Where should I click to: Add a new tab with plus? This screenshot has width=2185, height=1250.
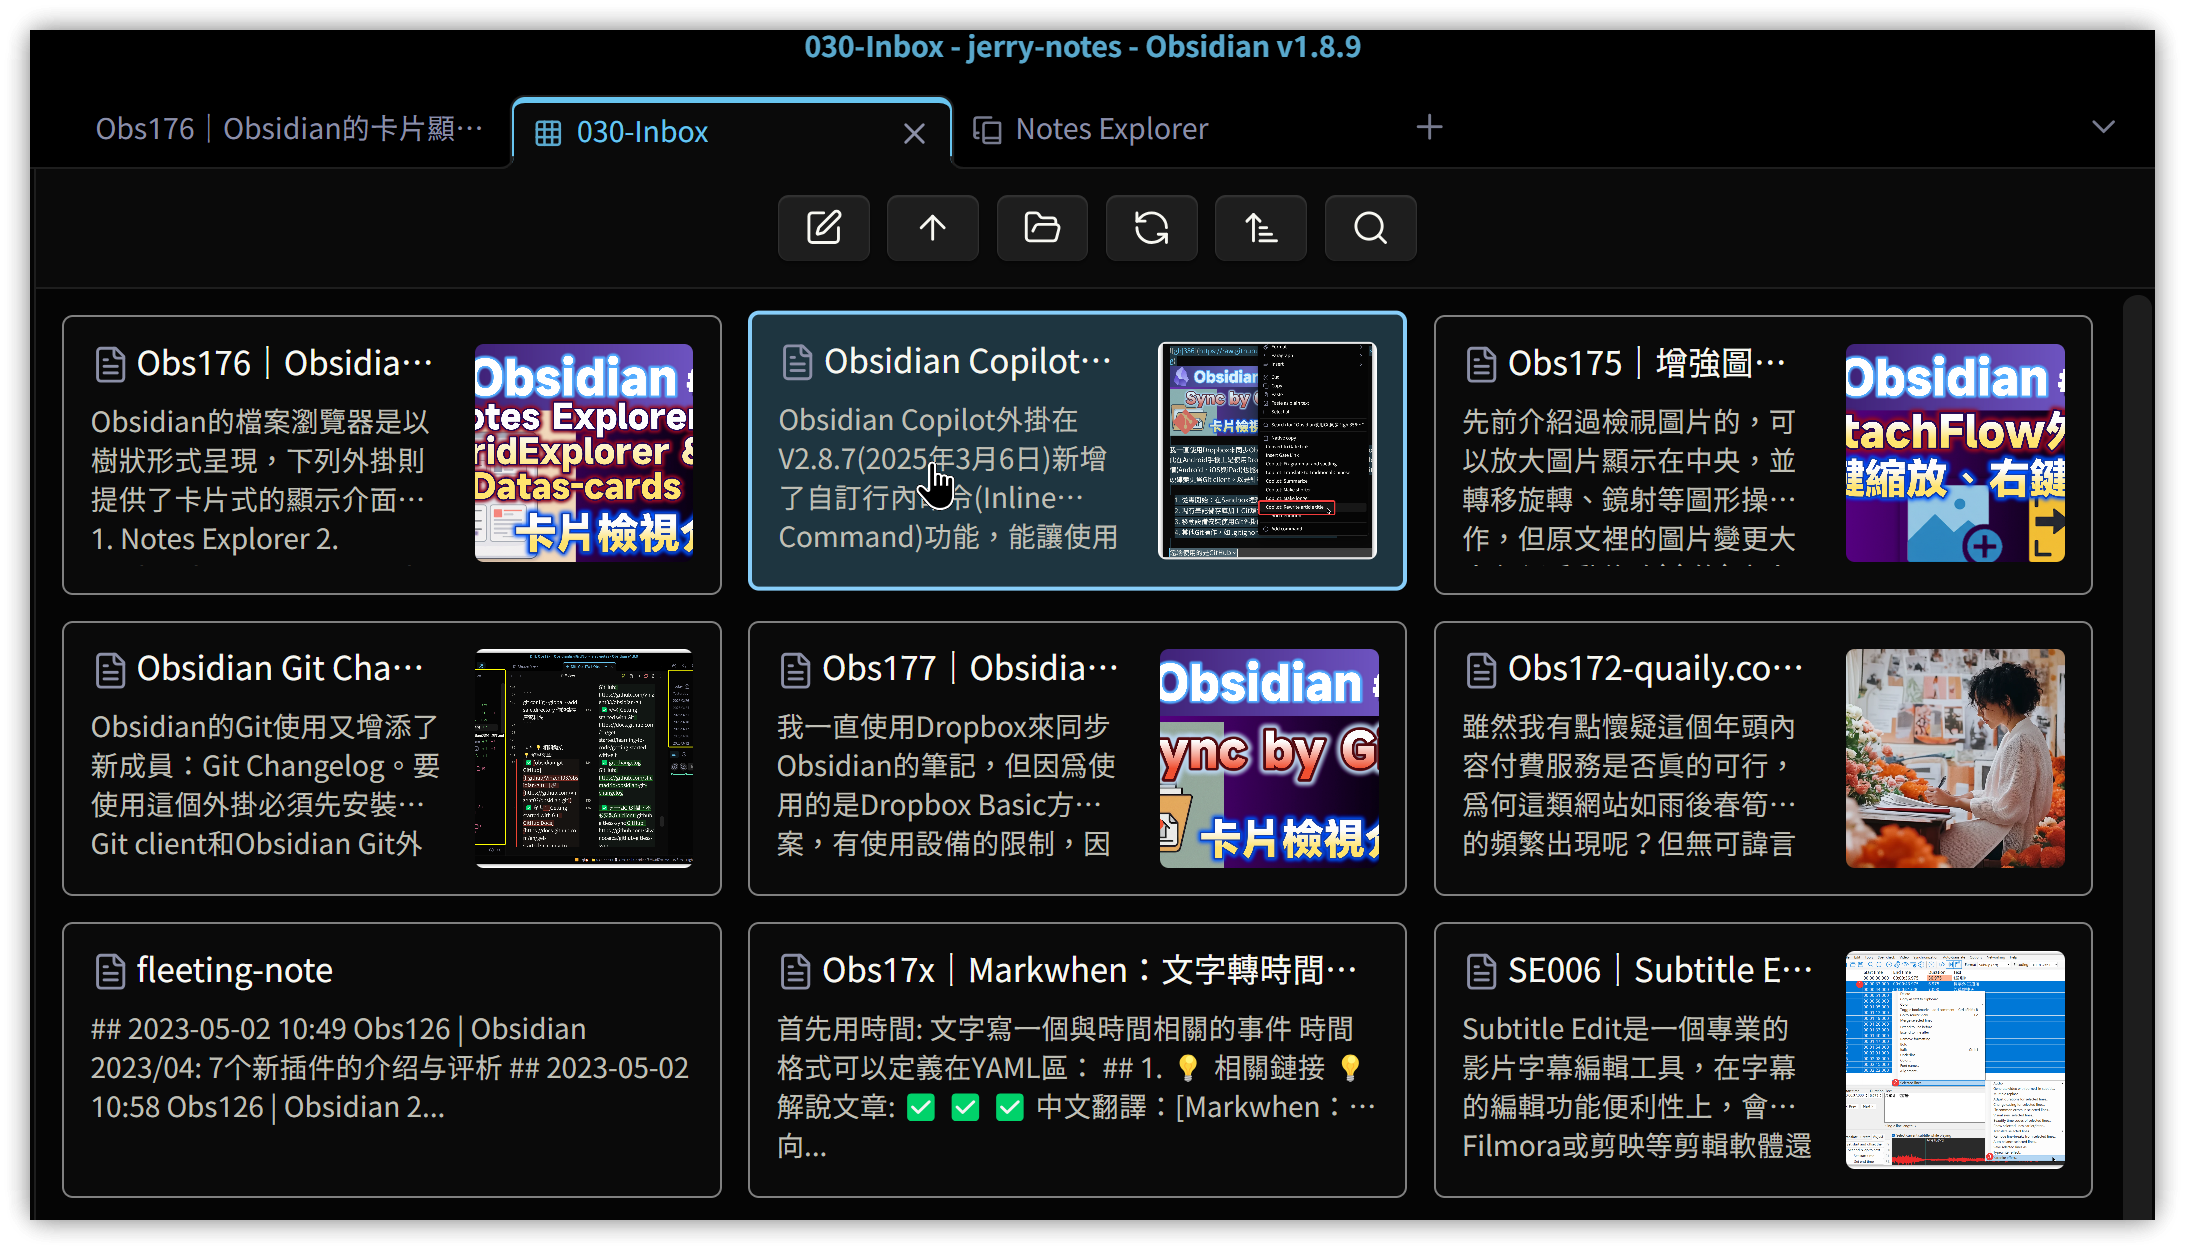coord(1429,127)
